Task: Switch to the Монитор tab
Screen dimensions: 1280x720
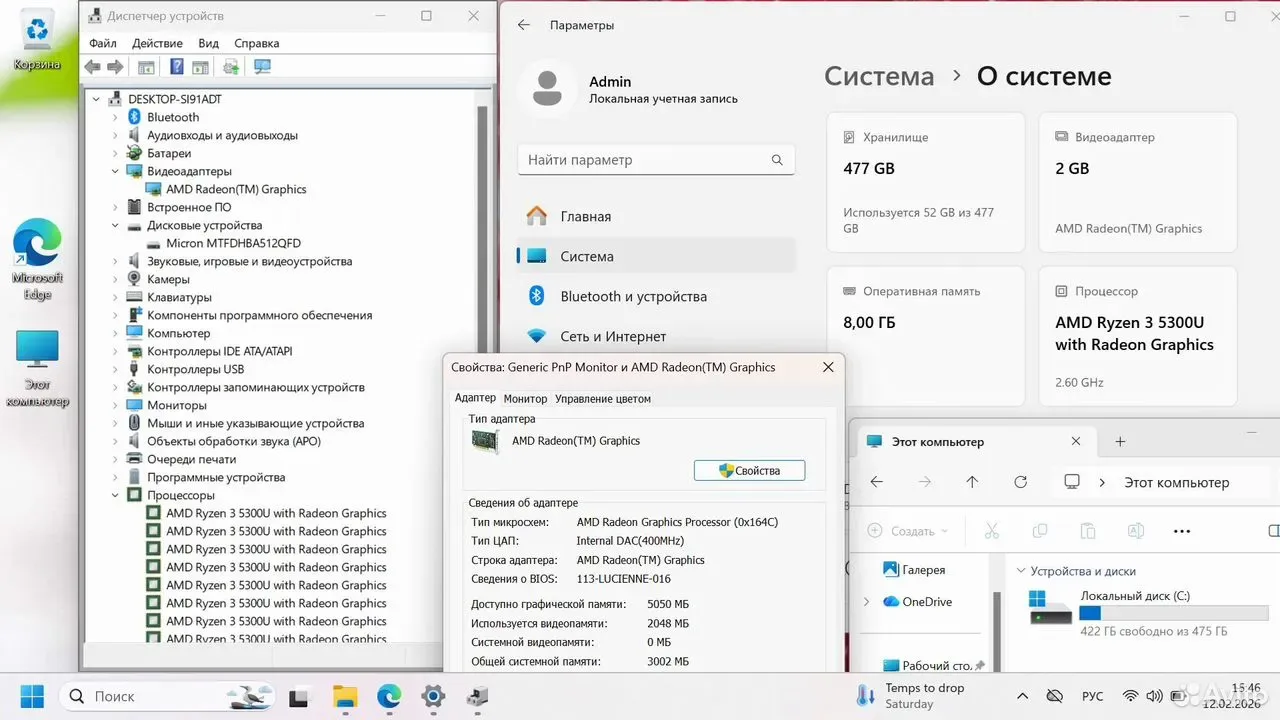Action: click(x=525, y=398)
